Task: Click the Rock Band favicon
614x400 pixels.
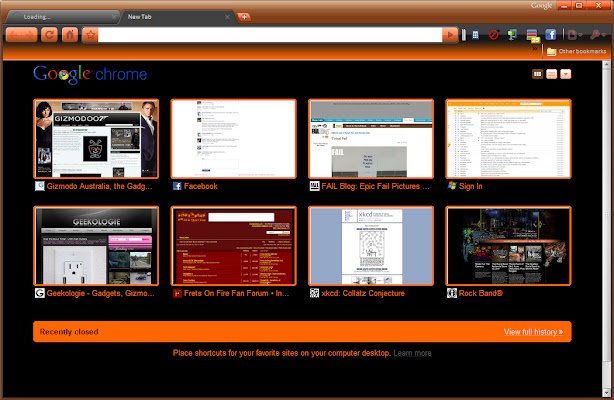Action: [452, 293]
